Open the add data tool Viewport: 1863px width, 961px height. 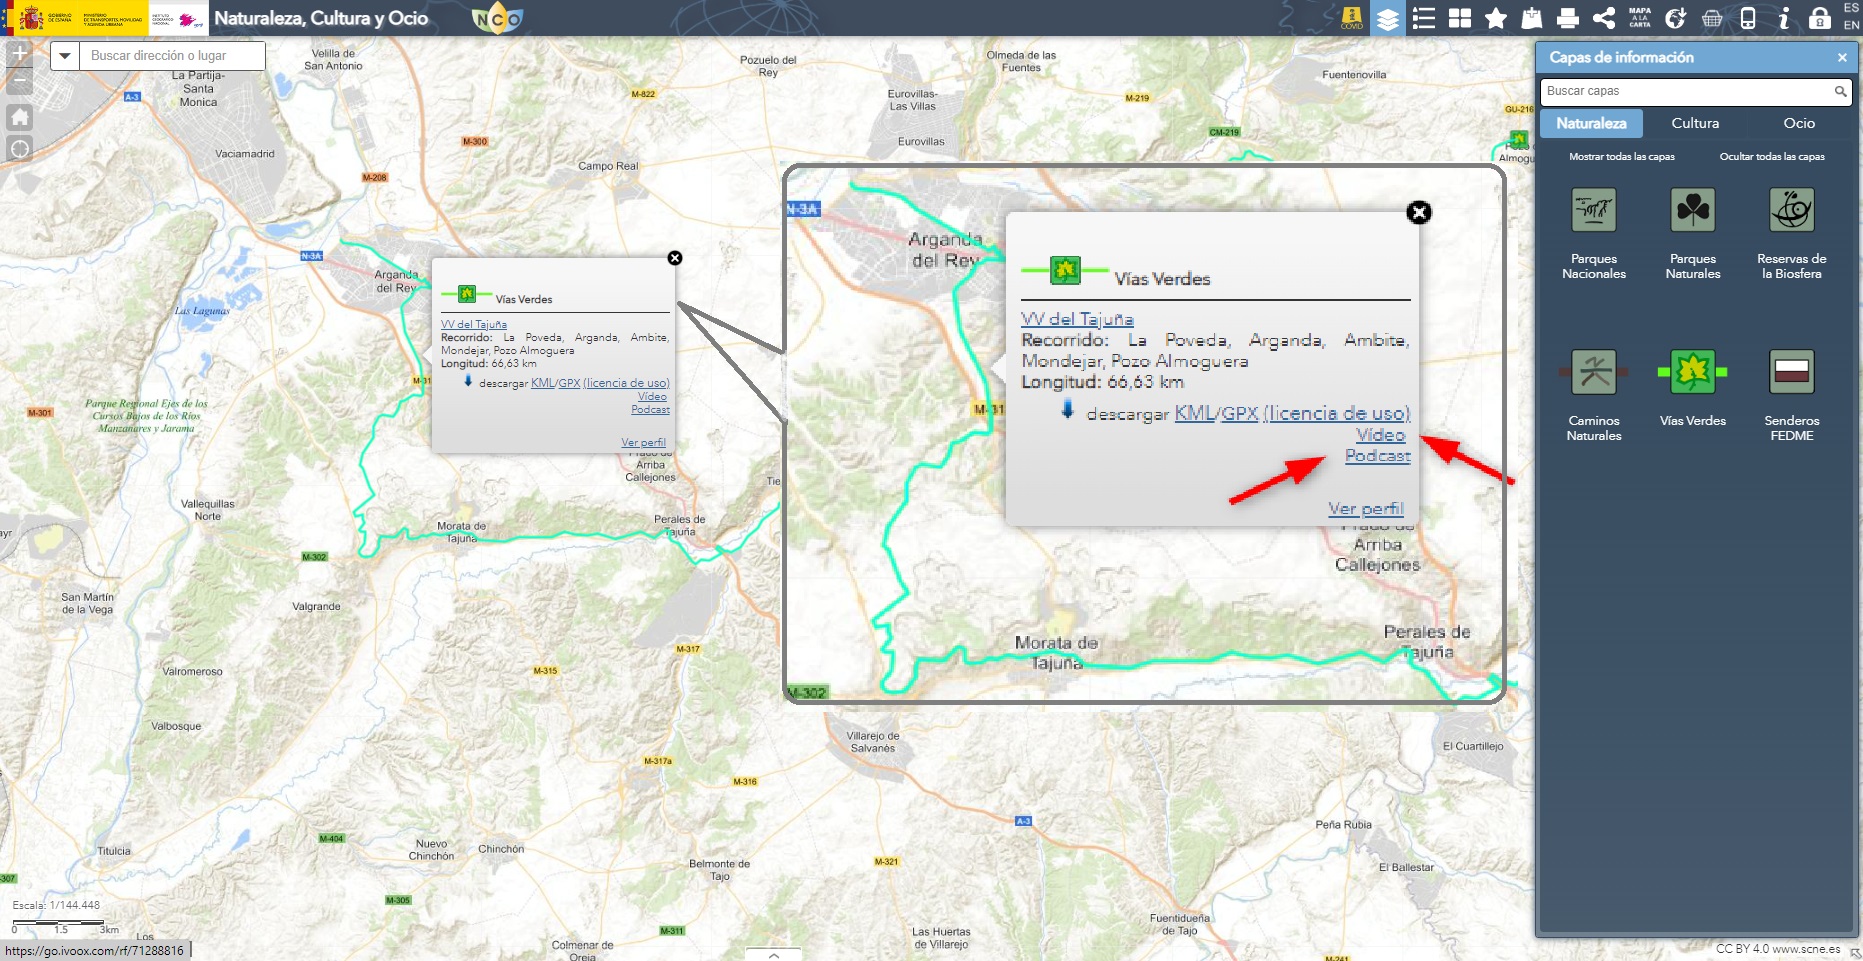click(1532, 18)
